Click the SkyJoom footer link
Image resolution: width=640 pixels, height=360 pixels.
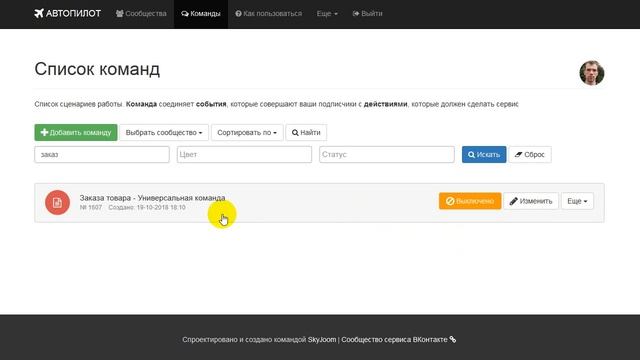[x=322, y=339]
